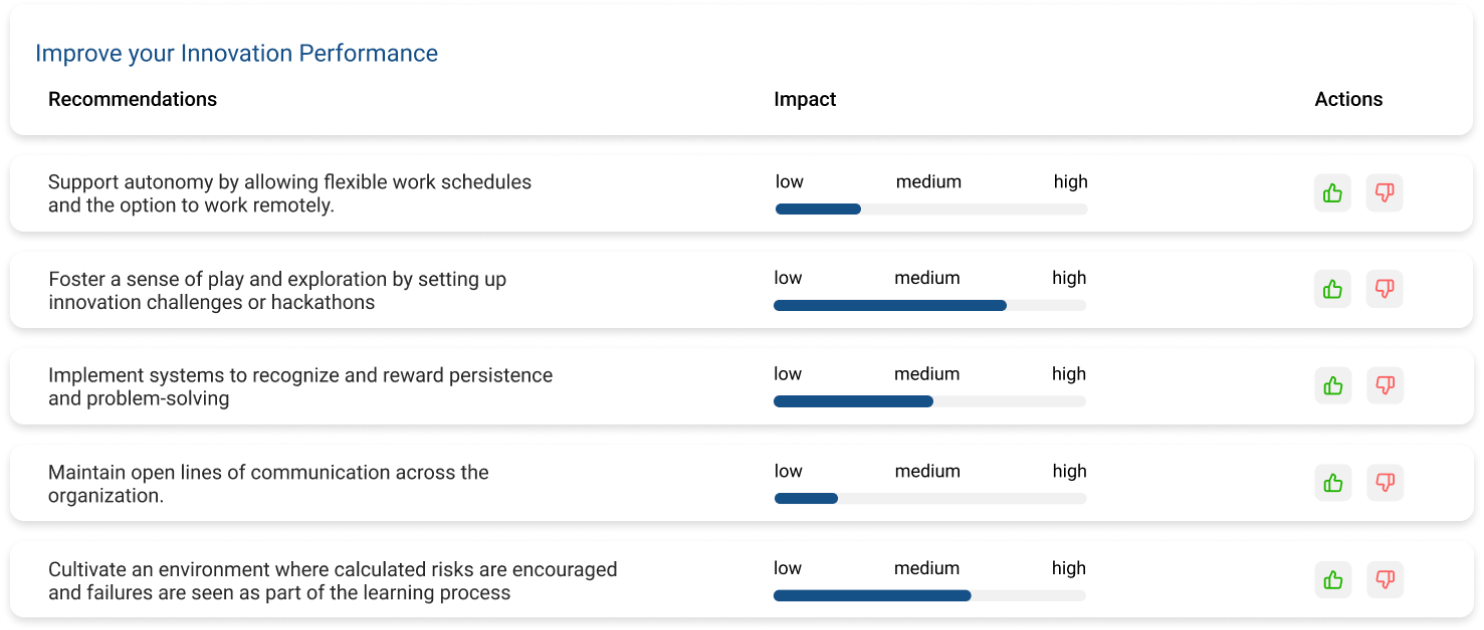The width and height of the screenshot is (1484, 630).
Task: Thumbs down the reward persistence recommendation
Action: pos(1384,385)
